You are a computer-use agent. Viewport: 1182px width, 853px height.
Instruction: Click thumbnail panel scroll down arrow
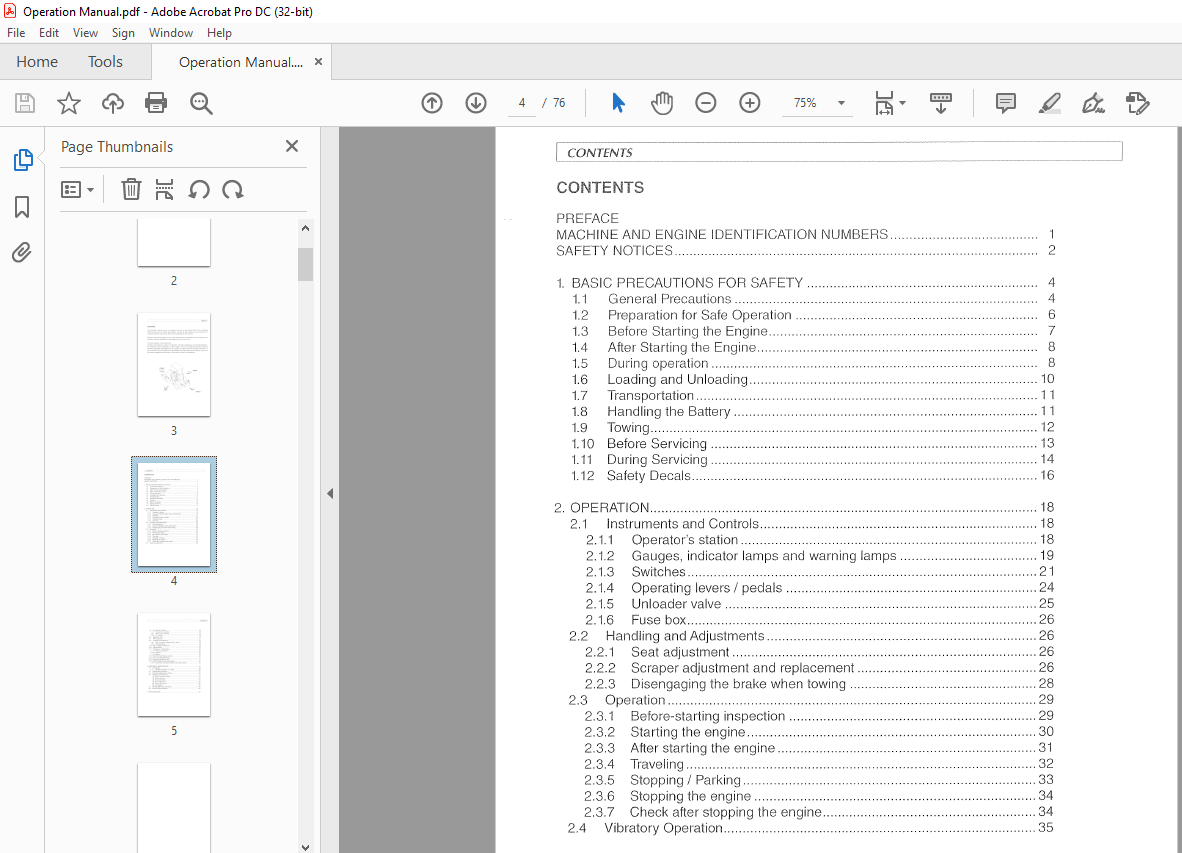coord(305,847)
